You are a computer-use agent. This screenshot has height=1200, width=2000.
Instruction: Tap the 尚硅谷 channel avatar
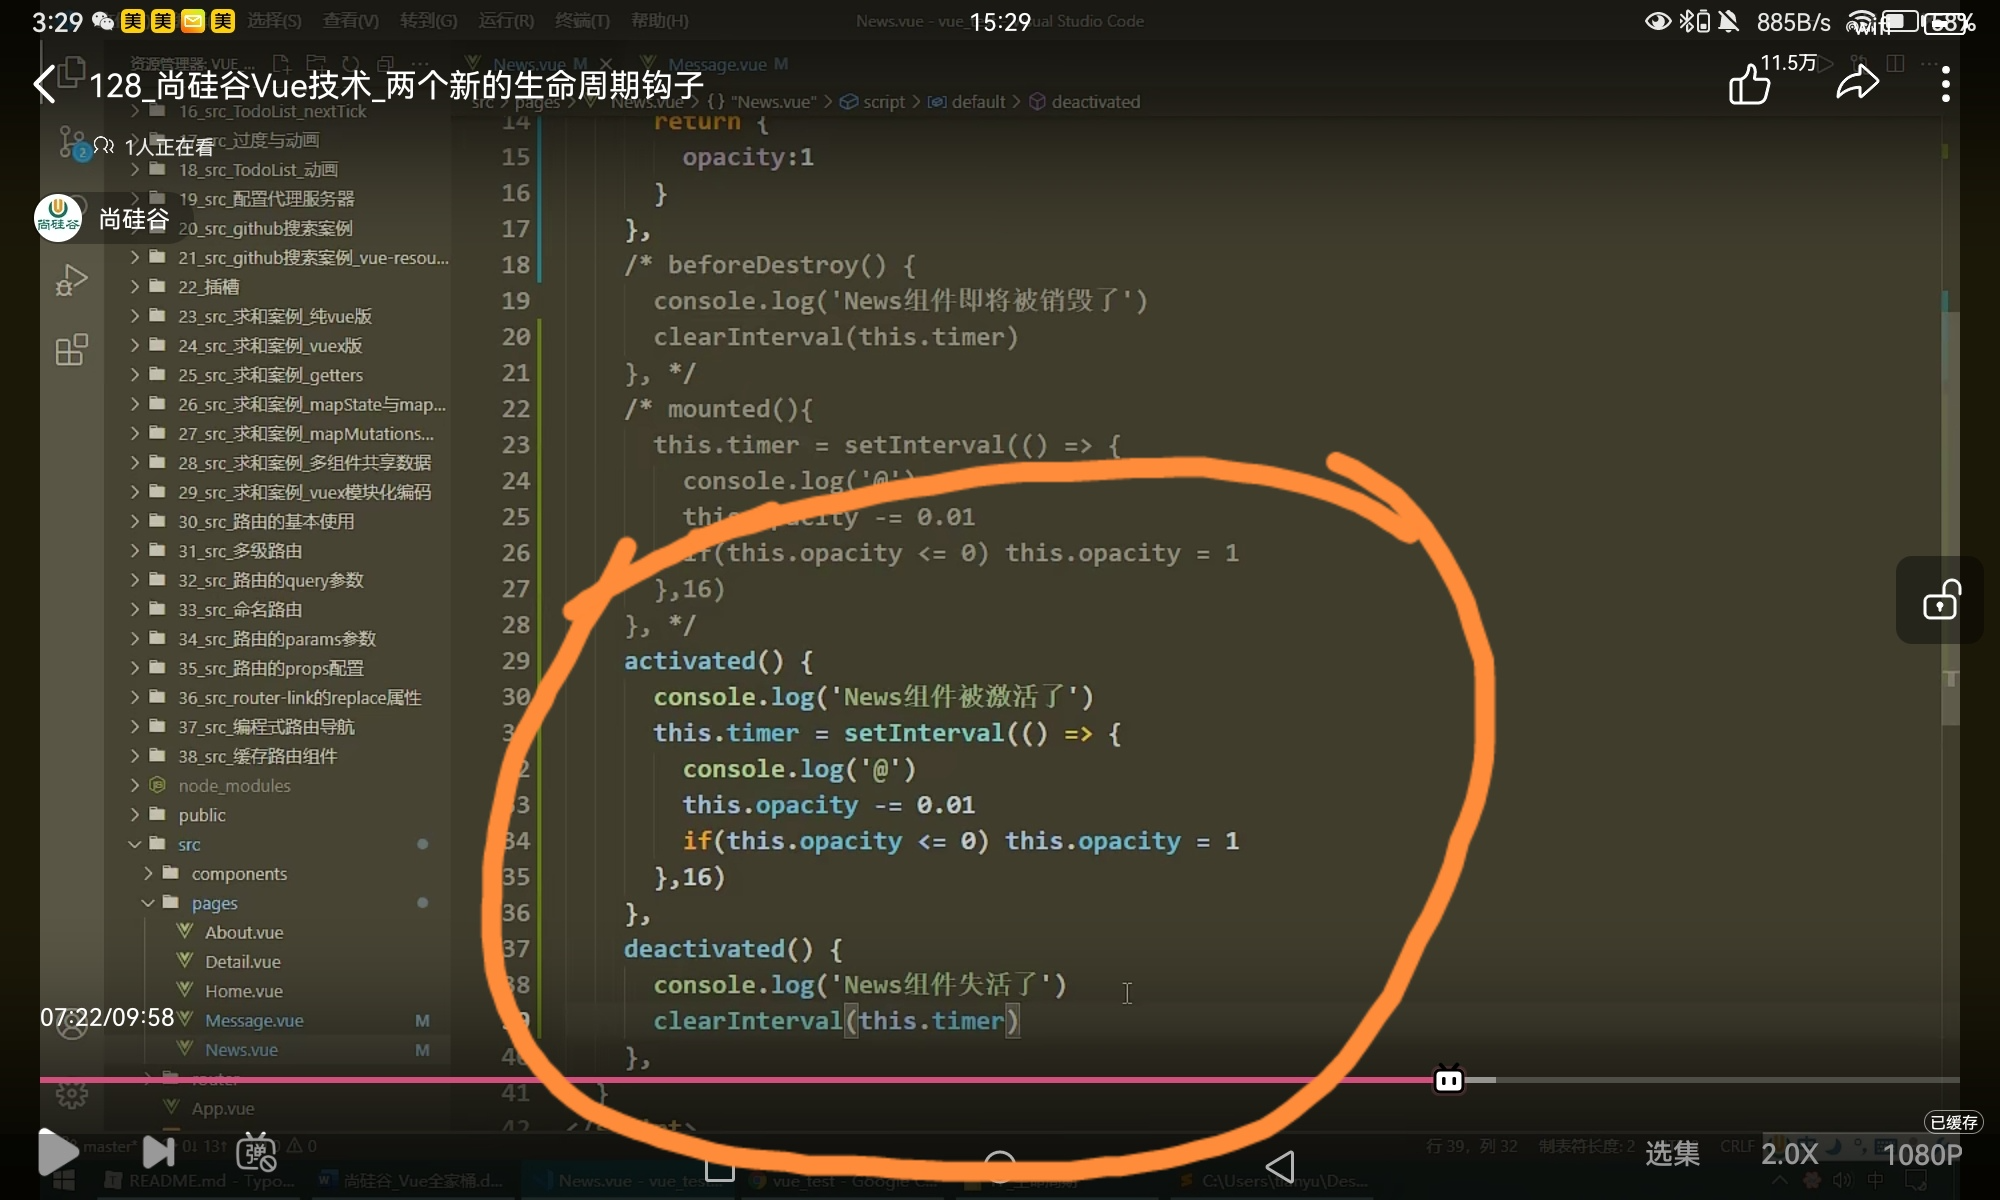[58, 218]
